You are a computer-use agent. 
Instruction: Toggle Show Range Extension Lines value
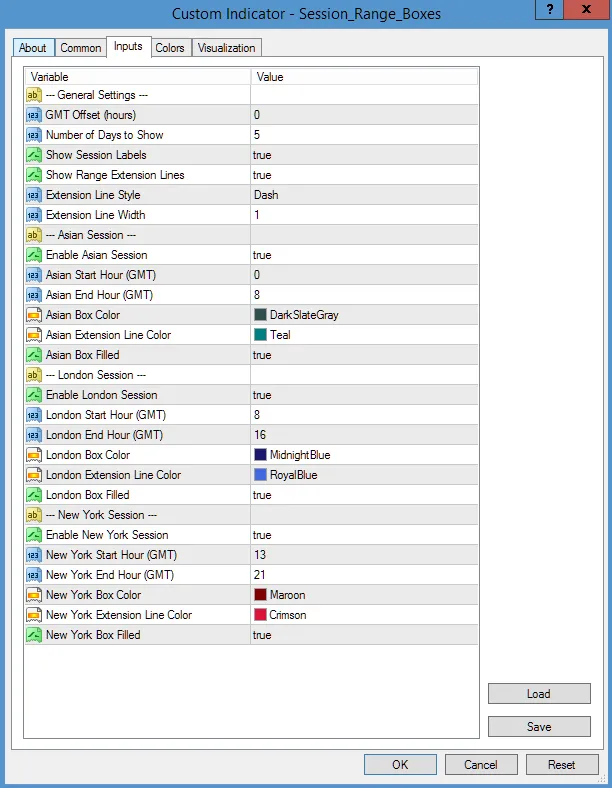point(364,175)
